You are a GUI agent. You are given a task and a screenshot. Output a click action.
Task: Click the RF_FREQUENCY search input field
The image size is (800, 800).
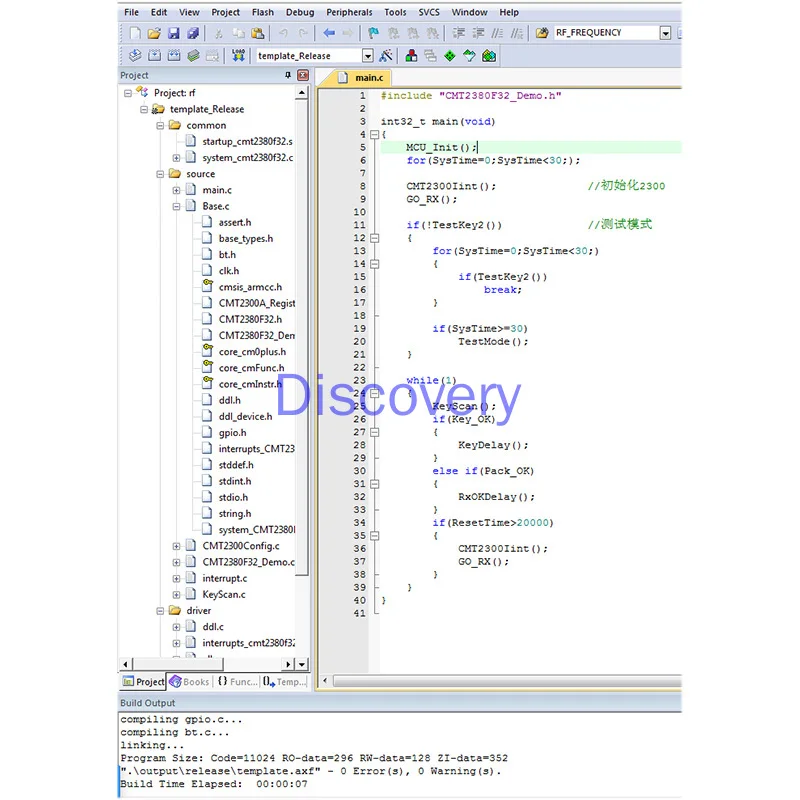point(606,33)
